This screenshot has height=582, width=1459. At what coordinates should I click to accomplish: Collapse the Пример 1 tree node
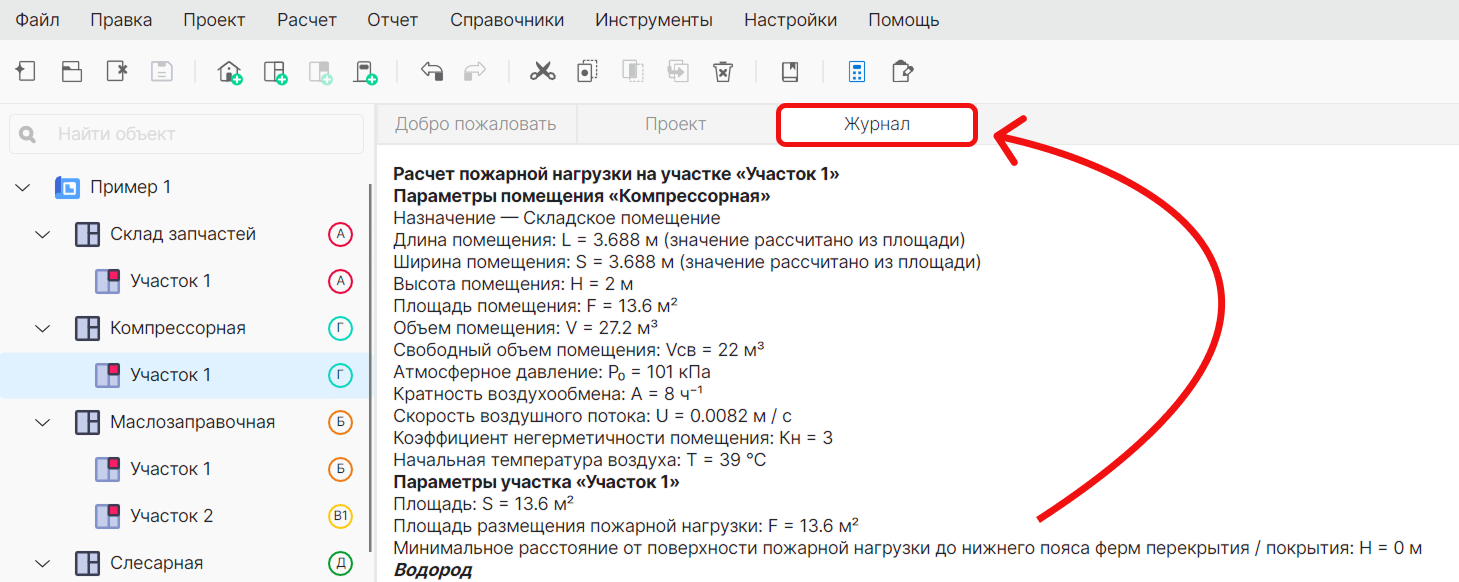pos(23,187)
